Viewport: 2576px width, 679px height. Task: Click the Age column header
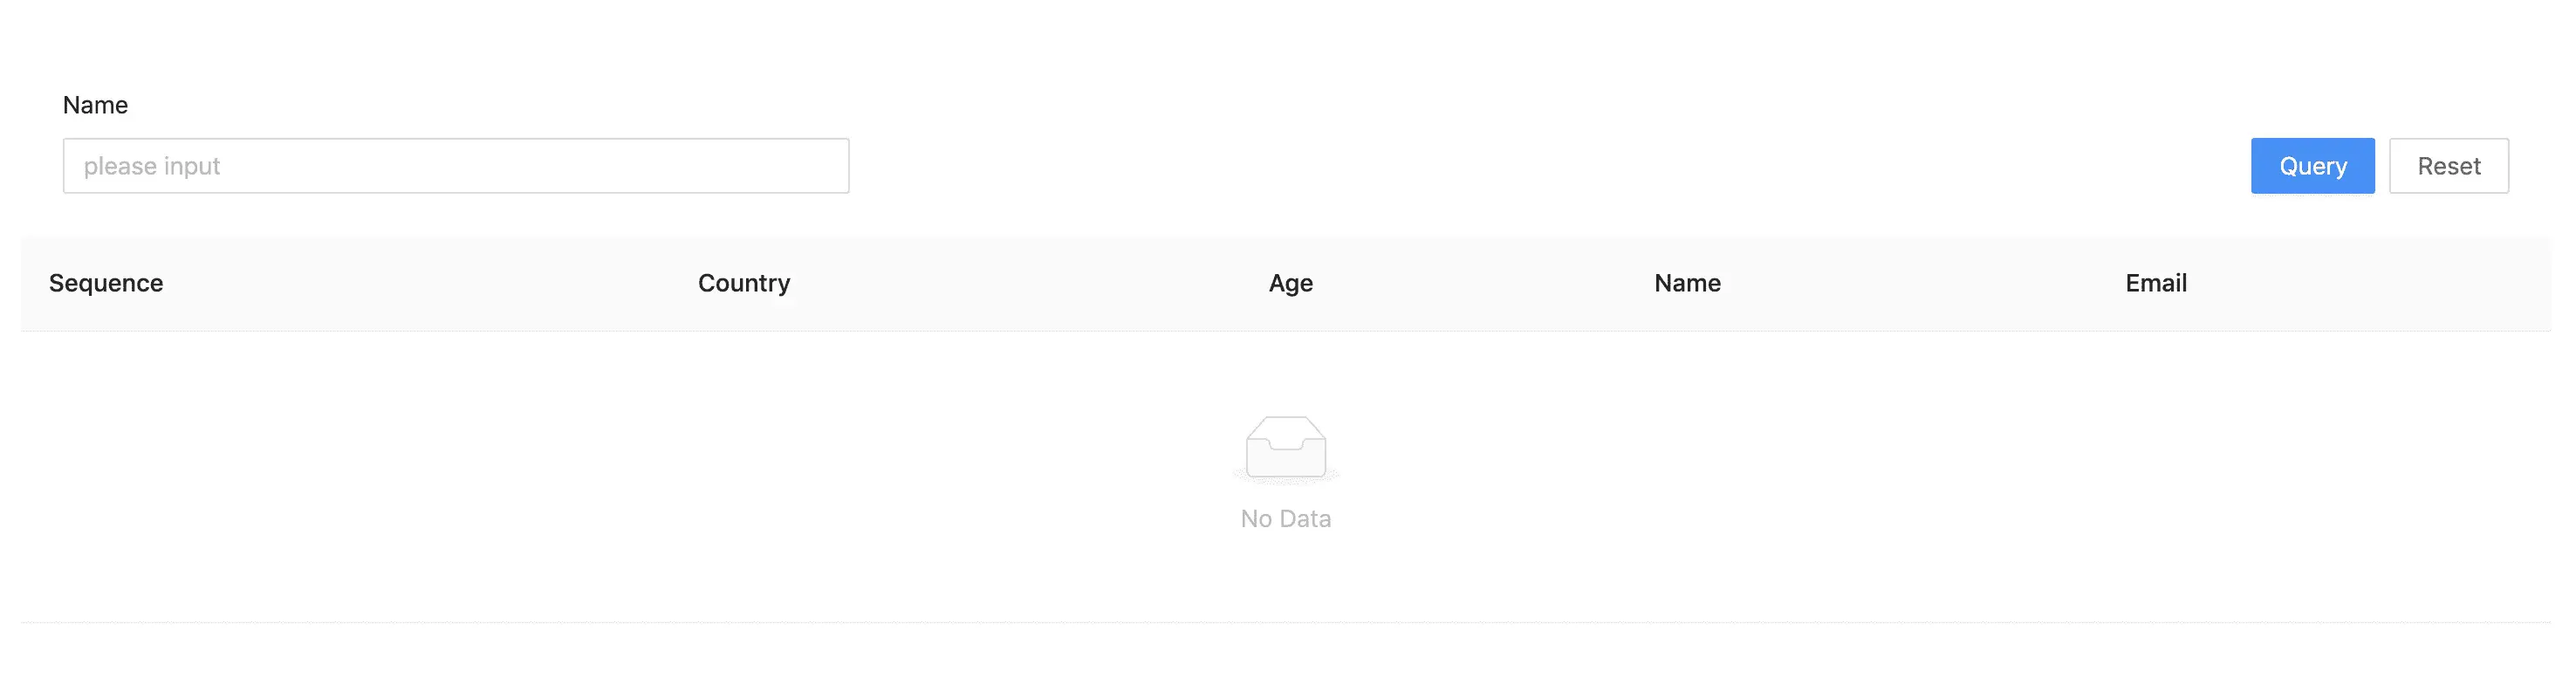click(1290, 283)
